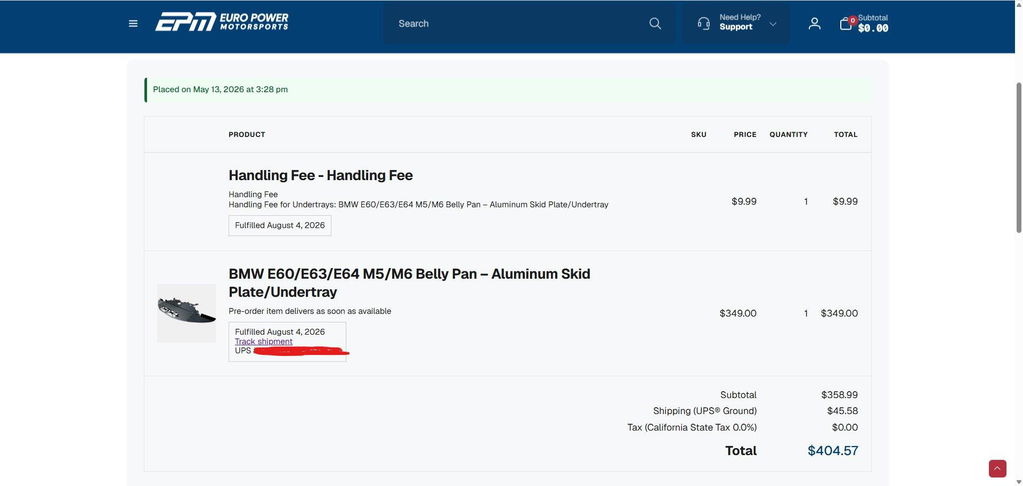Click the $9.99 price in Handling Fee row
Image resolution: width=1023 pixels, height=486 pixels.
[x=744, y=202]
